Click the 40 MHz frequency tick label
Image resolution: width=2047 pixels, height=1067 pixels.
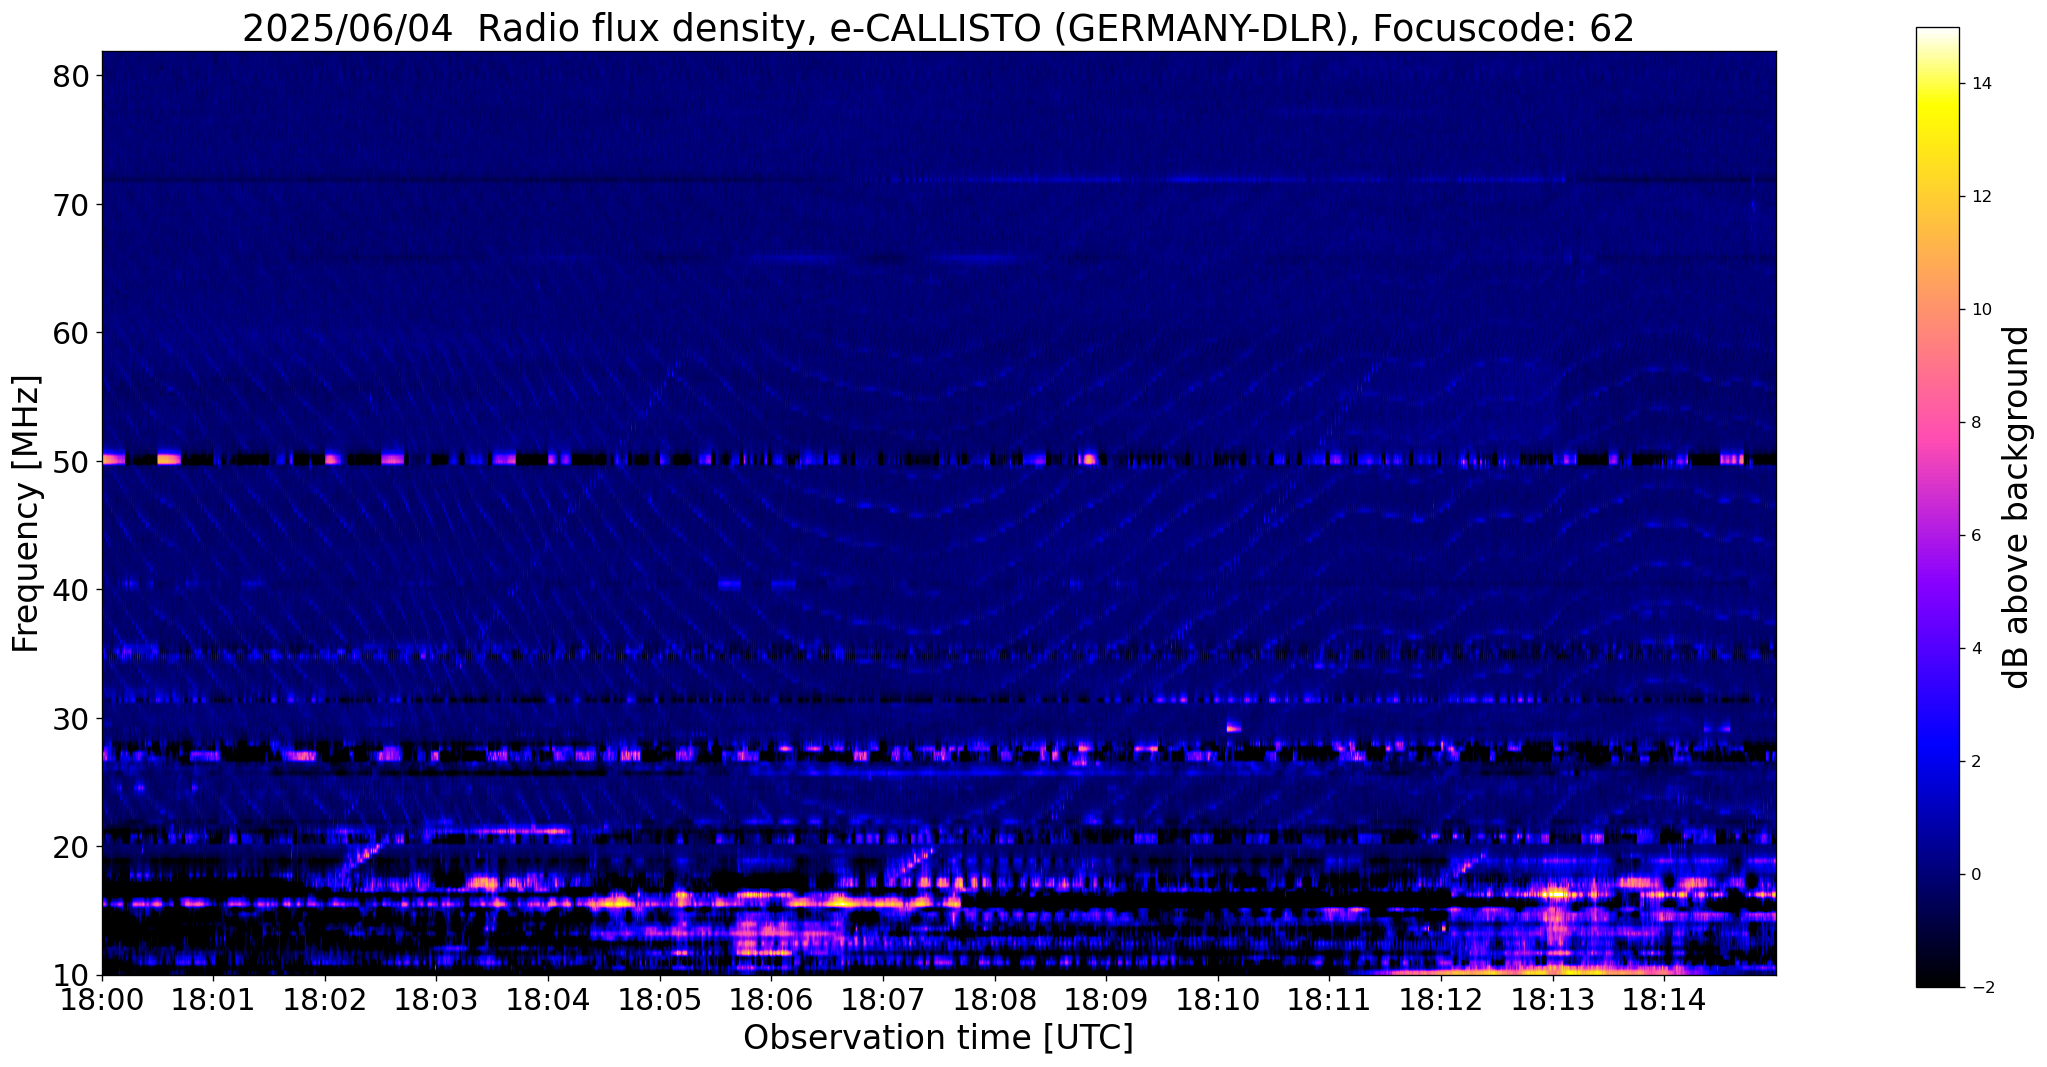click(x=71, y=590)
